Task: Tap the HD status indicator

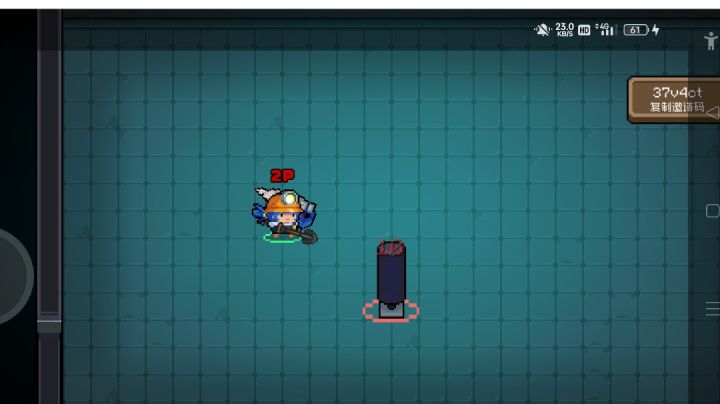Action: point(584,30)
